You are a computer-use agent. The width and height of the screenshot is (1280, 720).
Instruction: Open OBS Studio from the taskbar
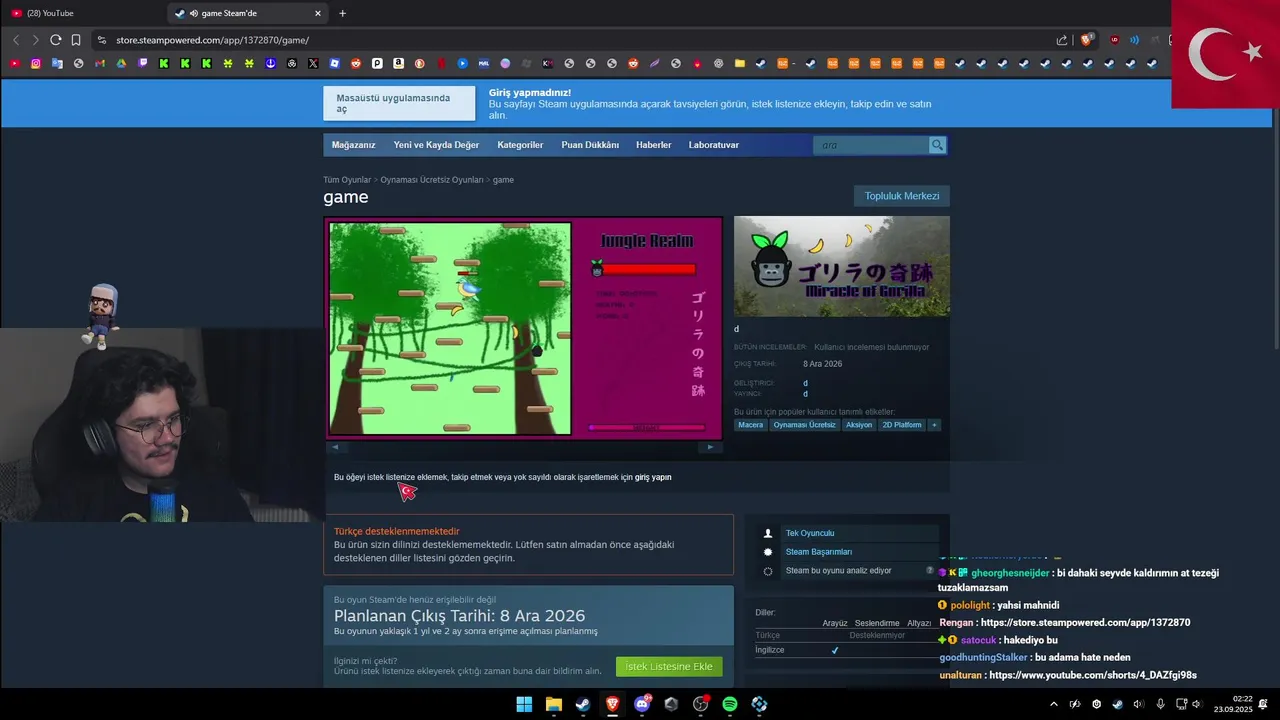click(x=701, y=704)
